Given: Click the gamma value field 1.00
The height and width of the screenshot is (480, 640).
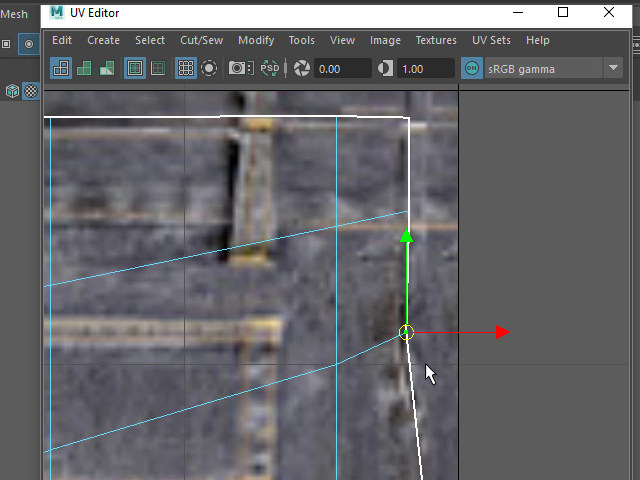Looking at the screenshot, I should [x=424, y=69].
